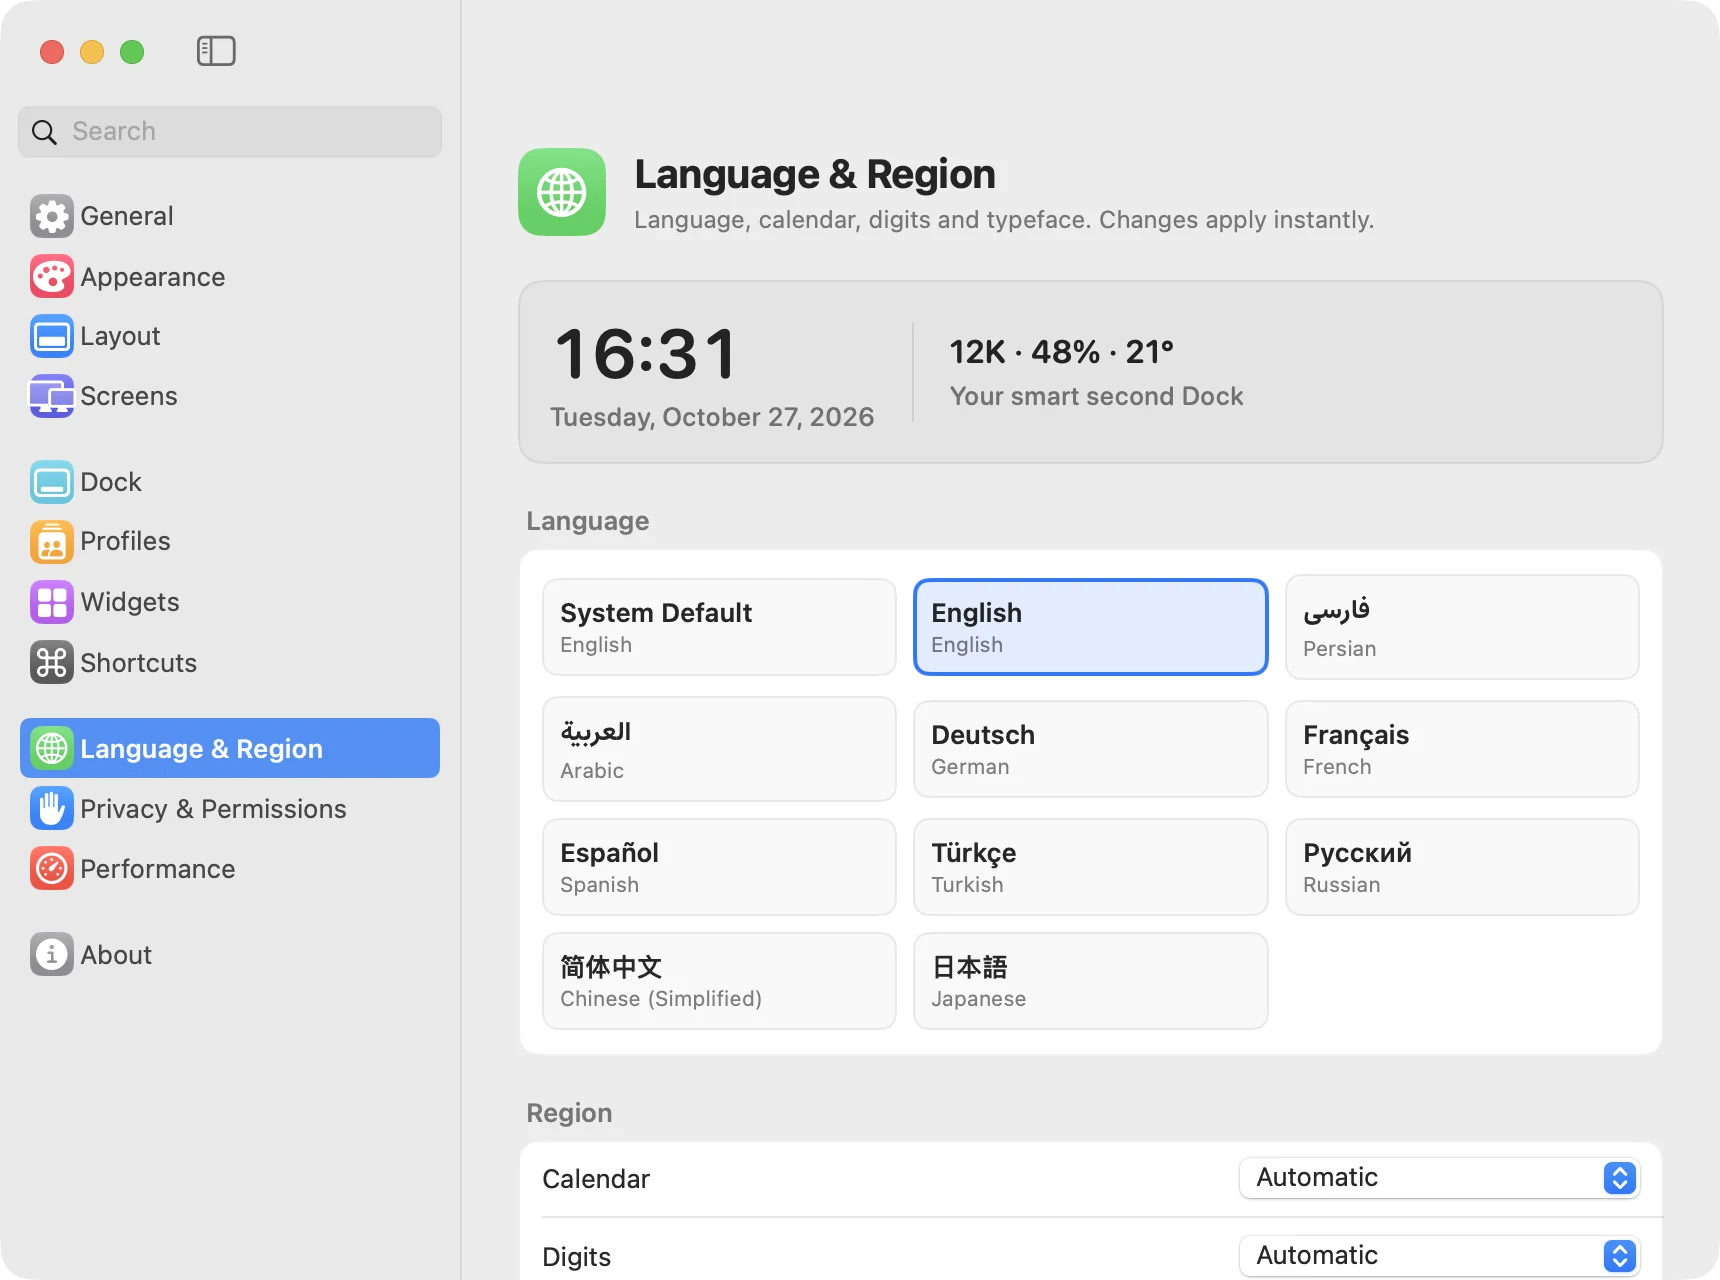Click the Widgets grid icon

[52, 602]
